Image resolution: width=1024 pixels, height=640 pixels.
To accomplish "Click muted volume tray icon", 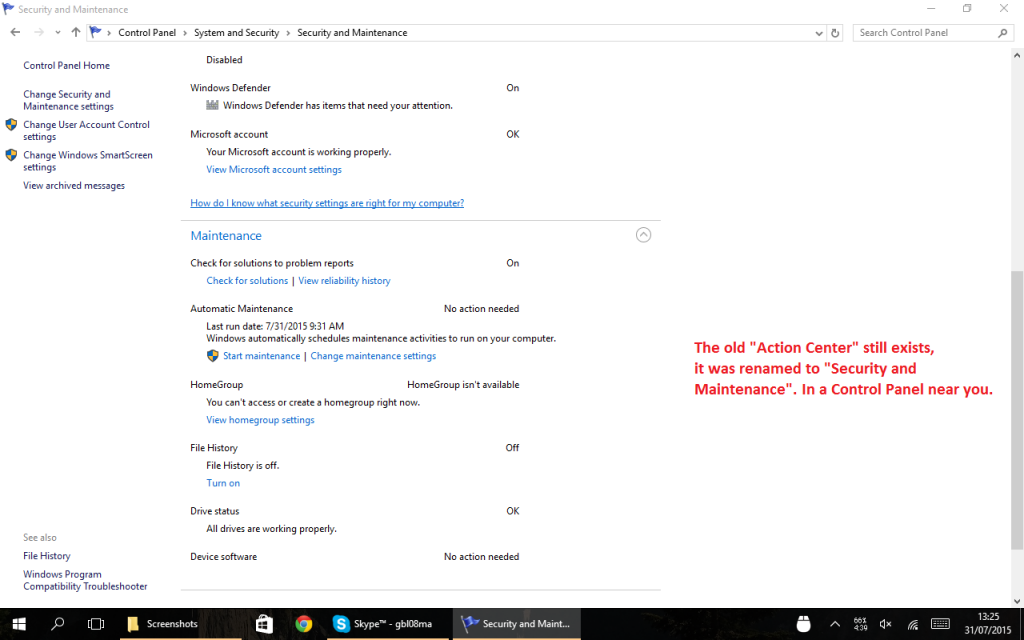I will 886,624.
